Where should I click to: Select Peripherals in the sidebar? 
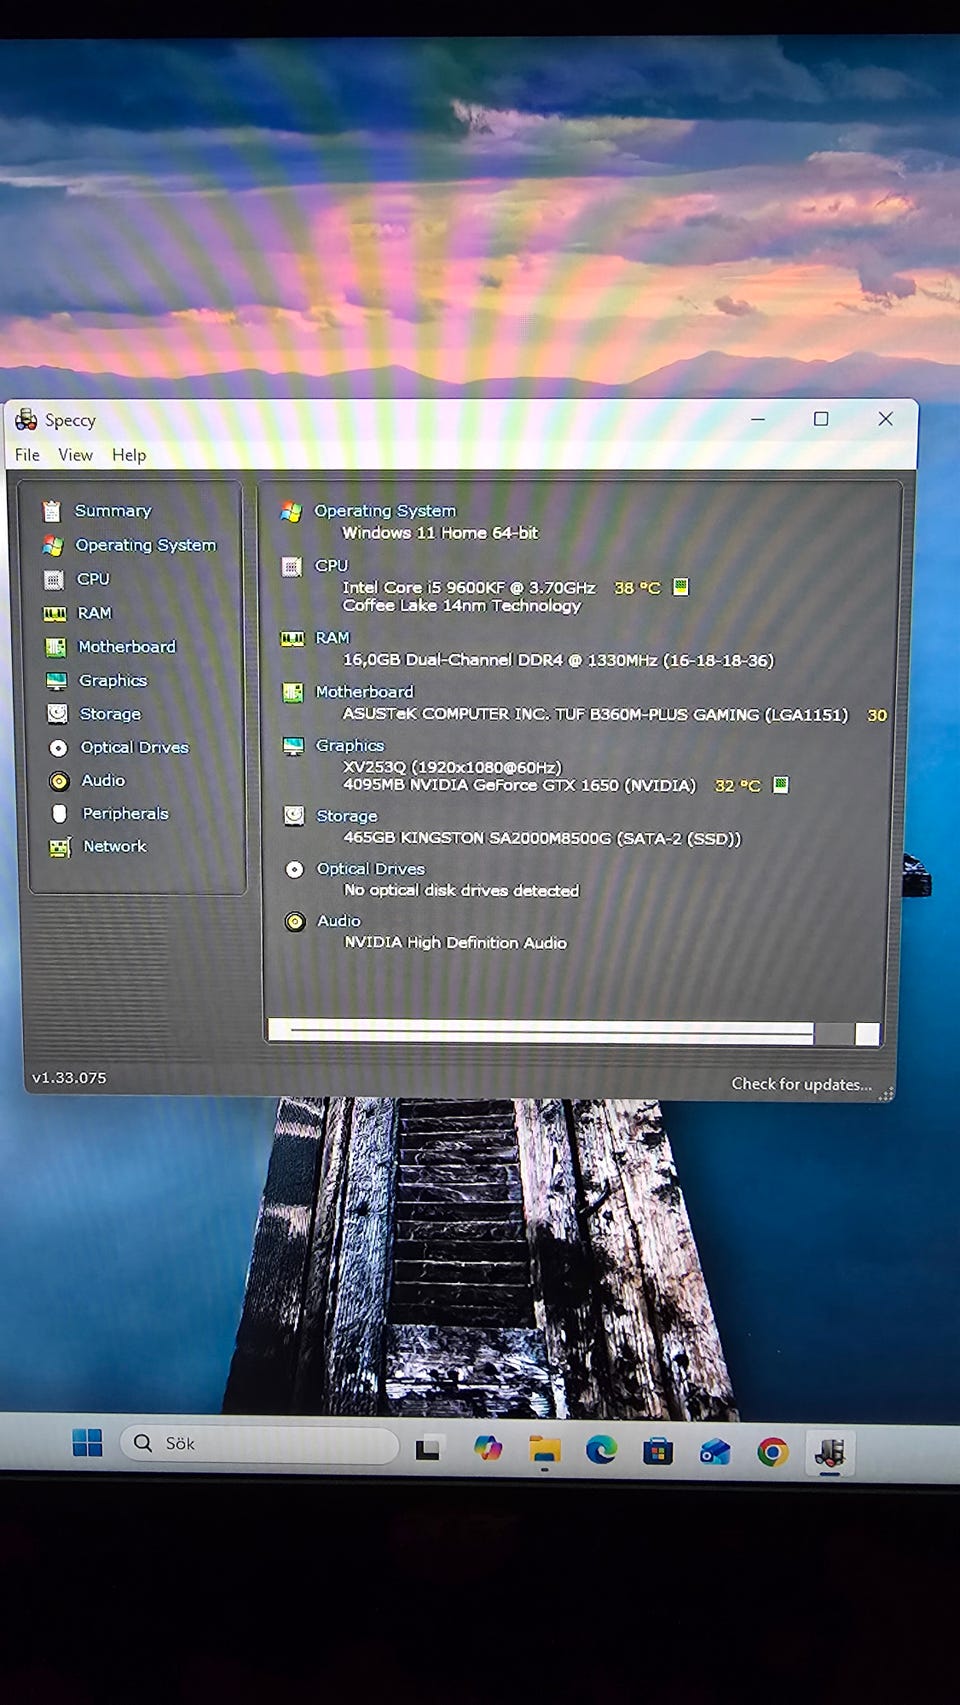125,814
